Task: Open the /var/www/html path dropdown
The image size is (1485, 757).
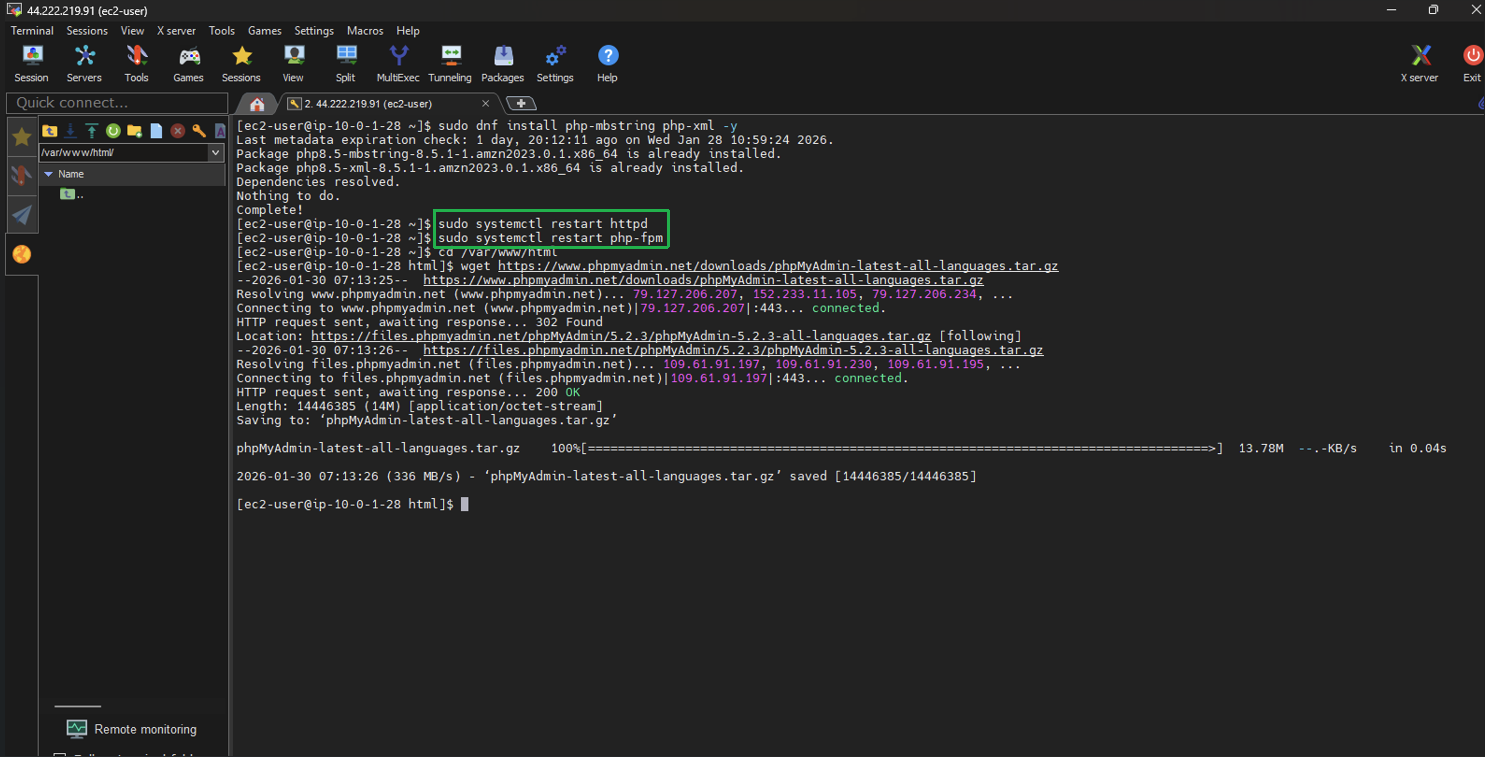Action: pos(217,153)
